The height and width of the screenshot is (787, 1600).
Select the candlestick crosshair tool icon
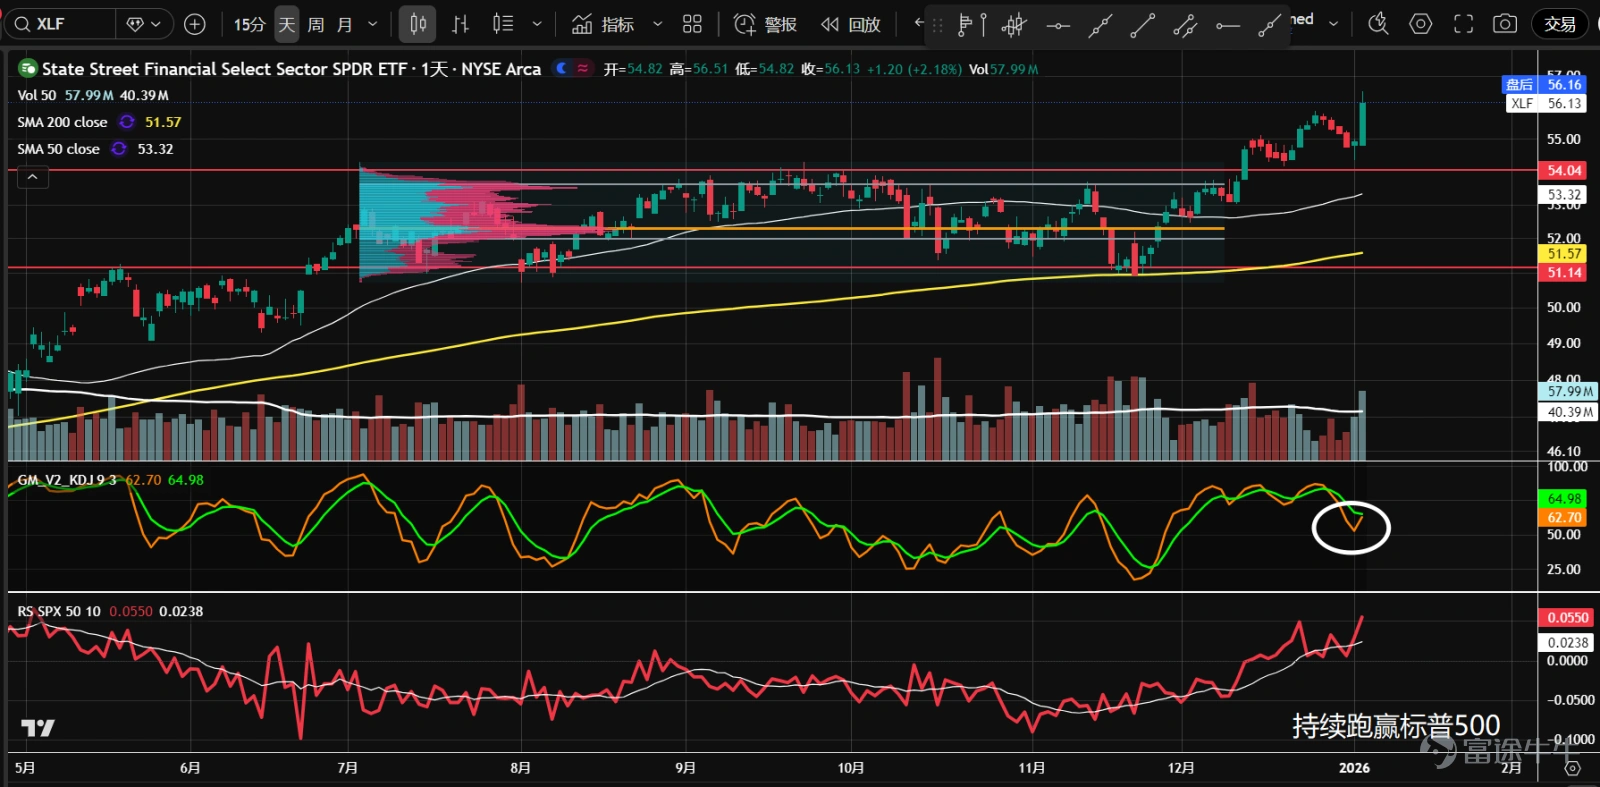point(1014,25)
